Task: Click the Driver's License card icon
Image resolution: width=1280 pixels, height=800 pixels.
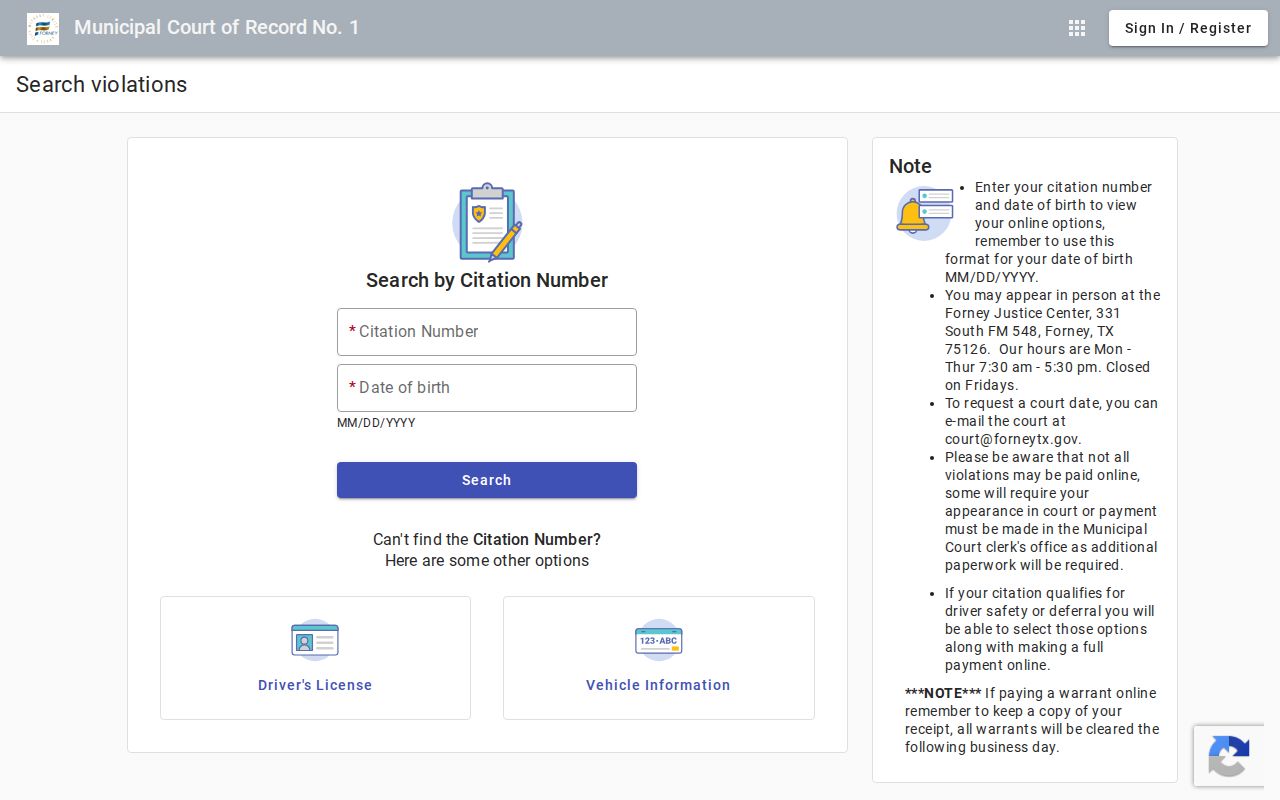Action: coord(315,640)
